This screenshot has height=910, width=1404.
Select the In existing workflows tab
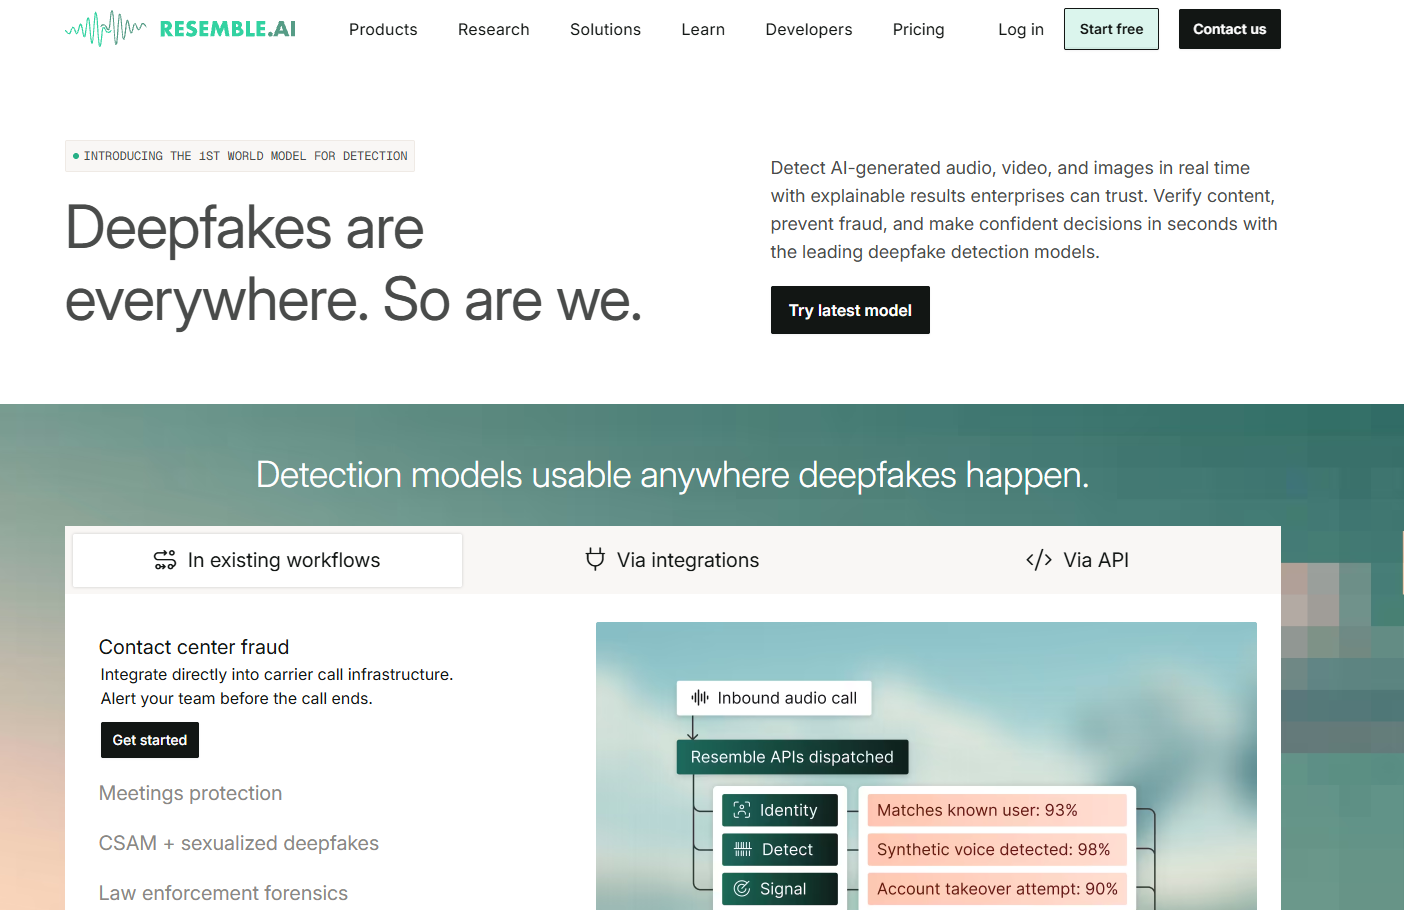[268, 560]
